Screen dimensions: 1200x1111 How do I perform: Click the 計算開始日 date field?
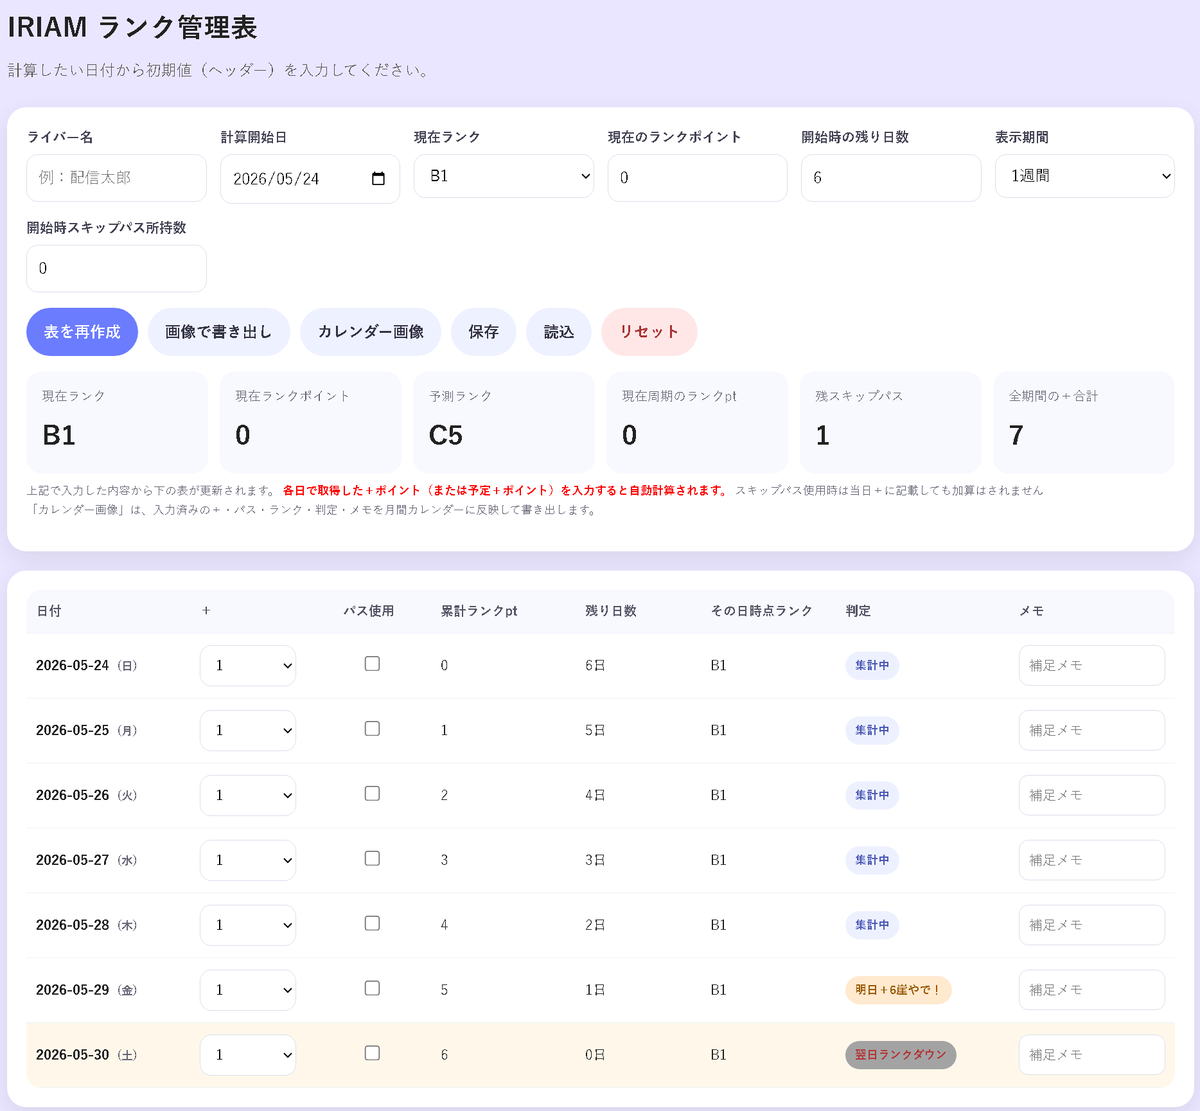click(310, 179)
